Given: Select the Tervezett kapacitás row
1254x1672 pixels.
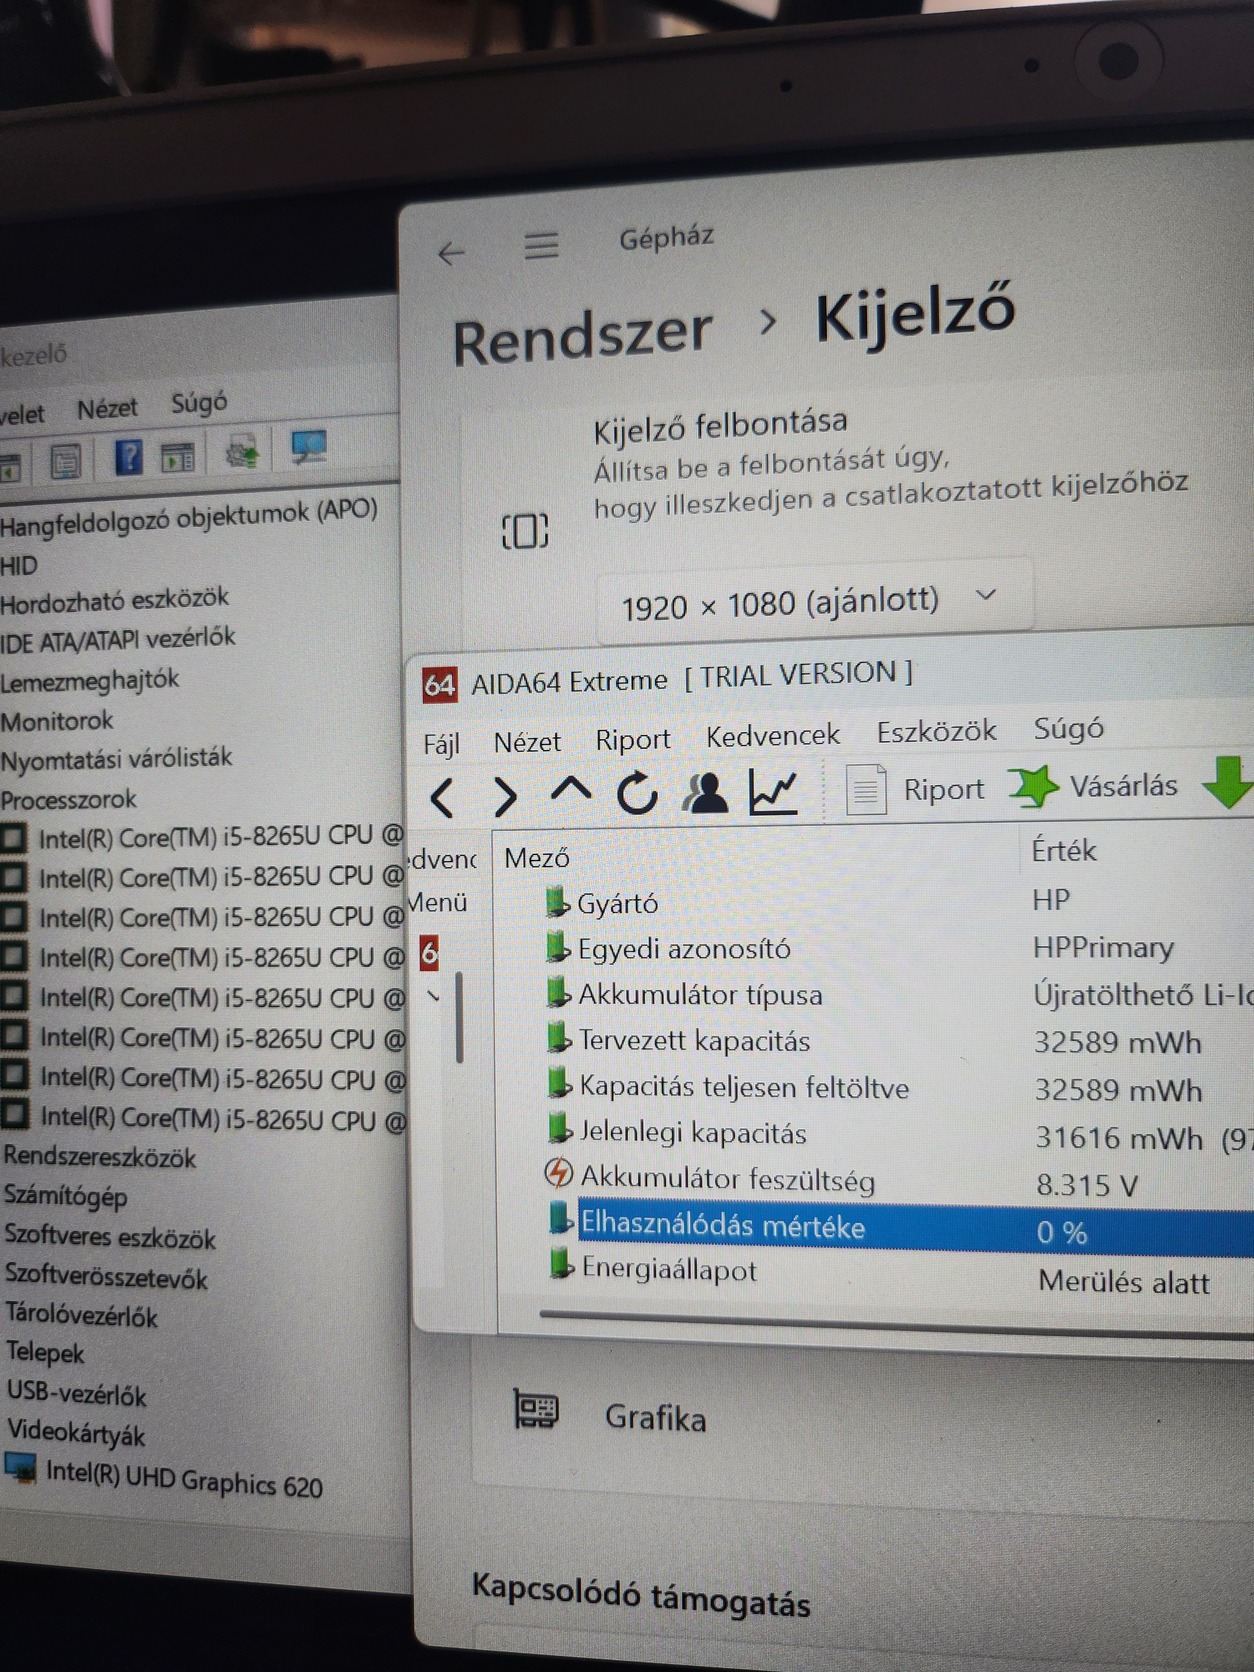Looking at the screenshot, I should (x=876, y=1040).
